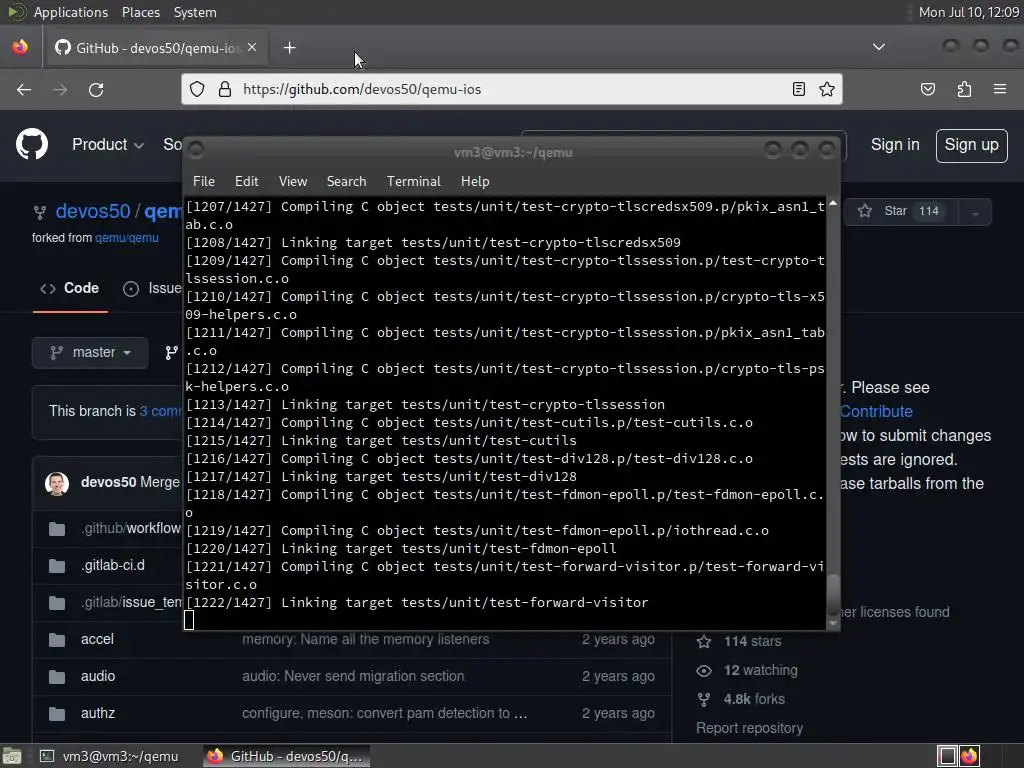Click the branches fork icon beside master

(171, 353)
